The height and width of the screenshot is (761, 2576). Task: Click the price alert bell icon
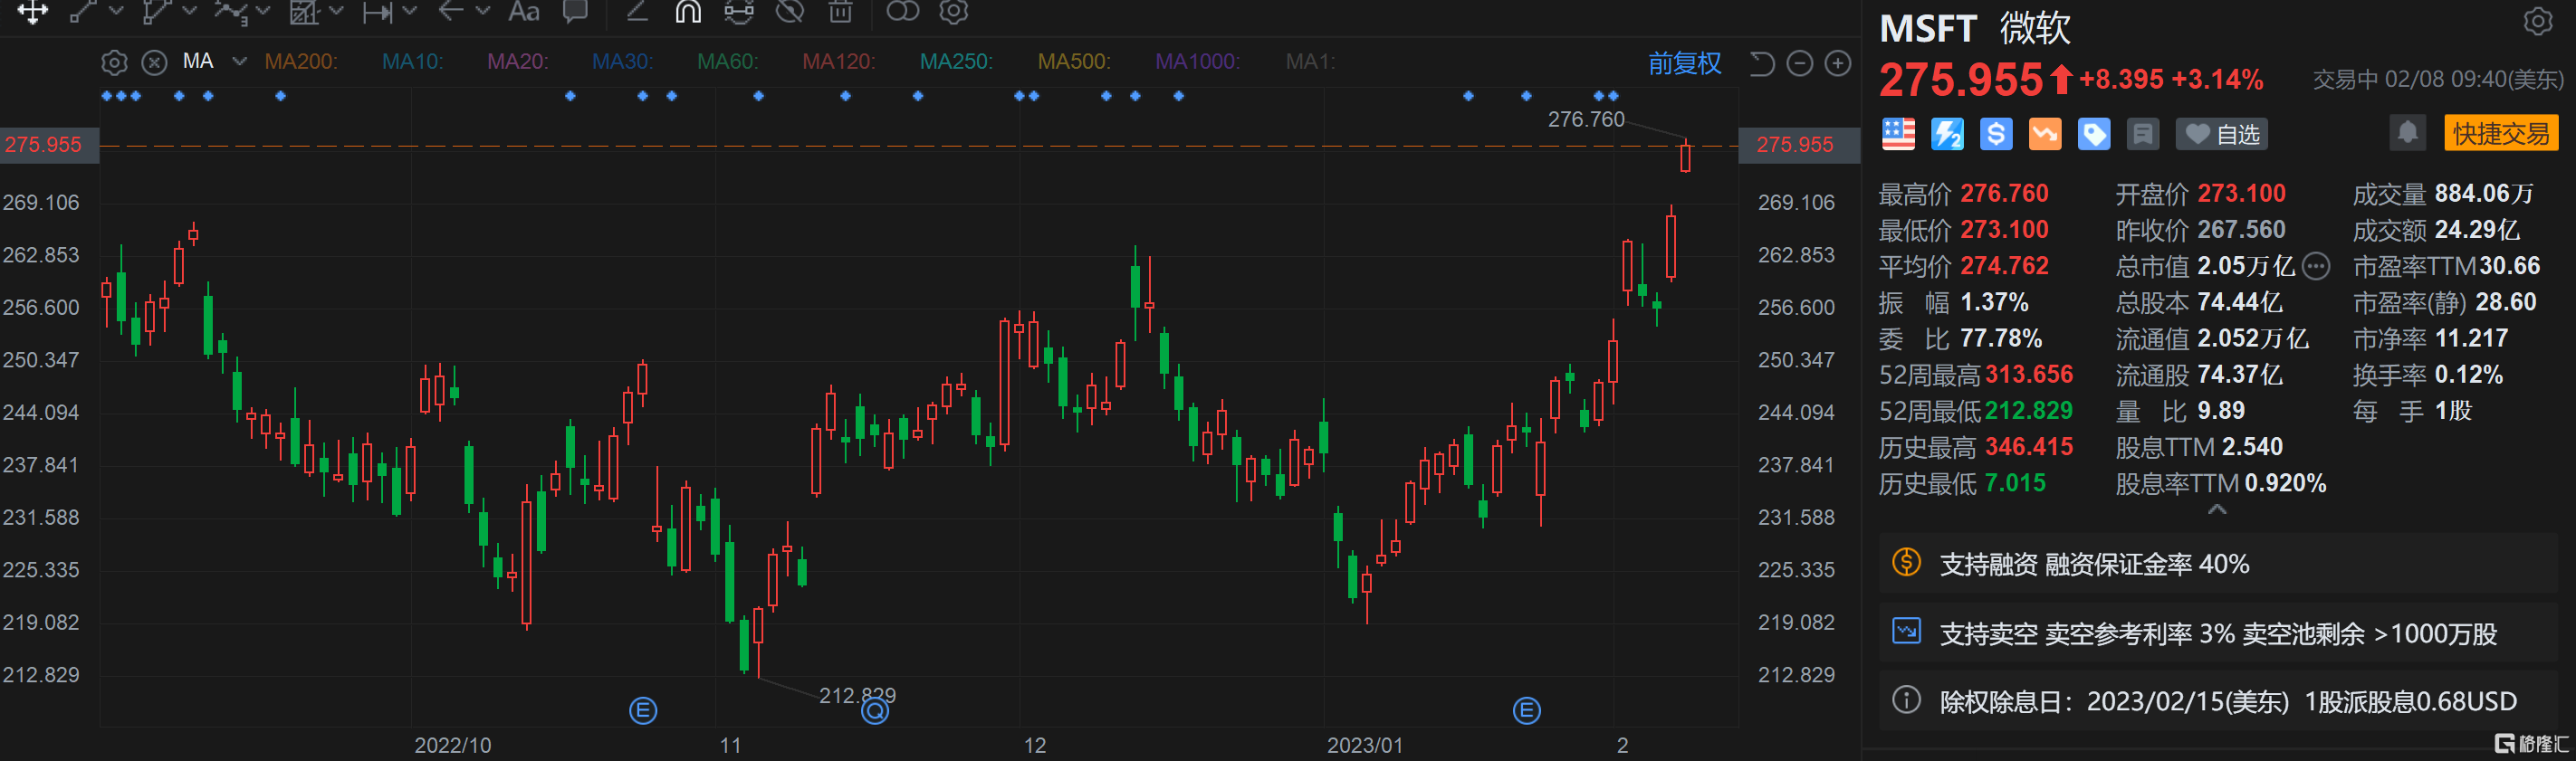[2407, 133]
